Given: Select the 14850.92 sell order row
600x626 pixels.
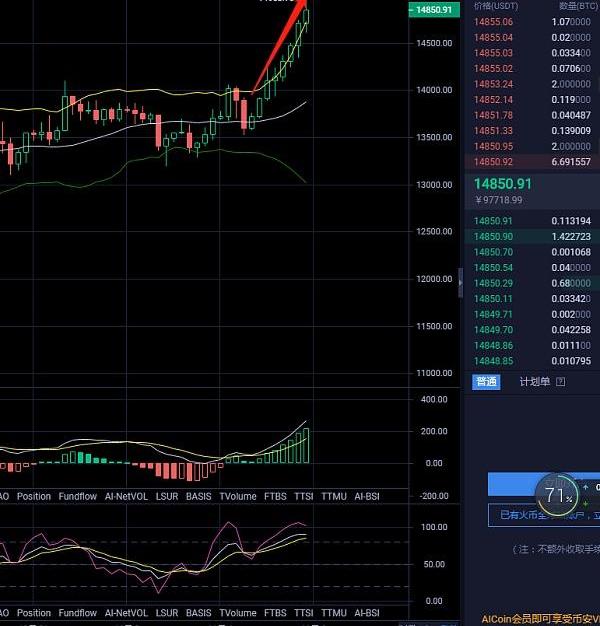Looking at the screenshot, I should [530, 161].
